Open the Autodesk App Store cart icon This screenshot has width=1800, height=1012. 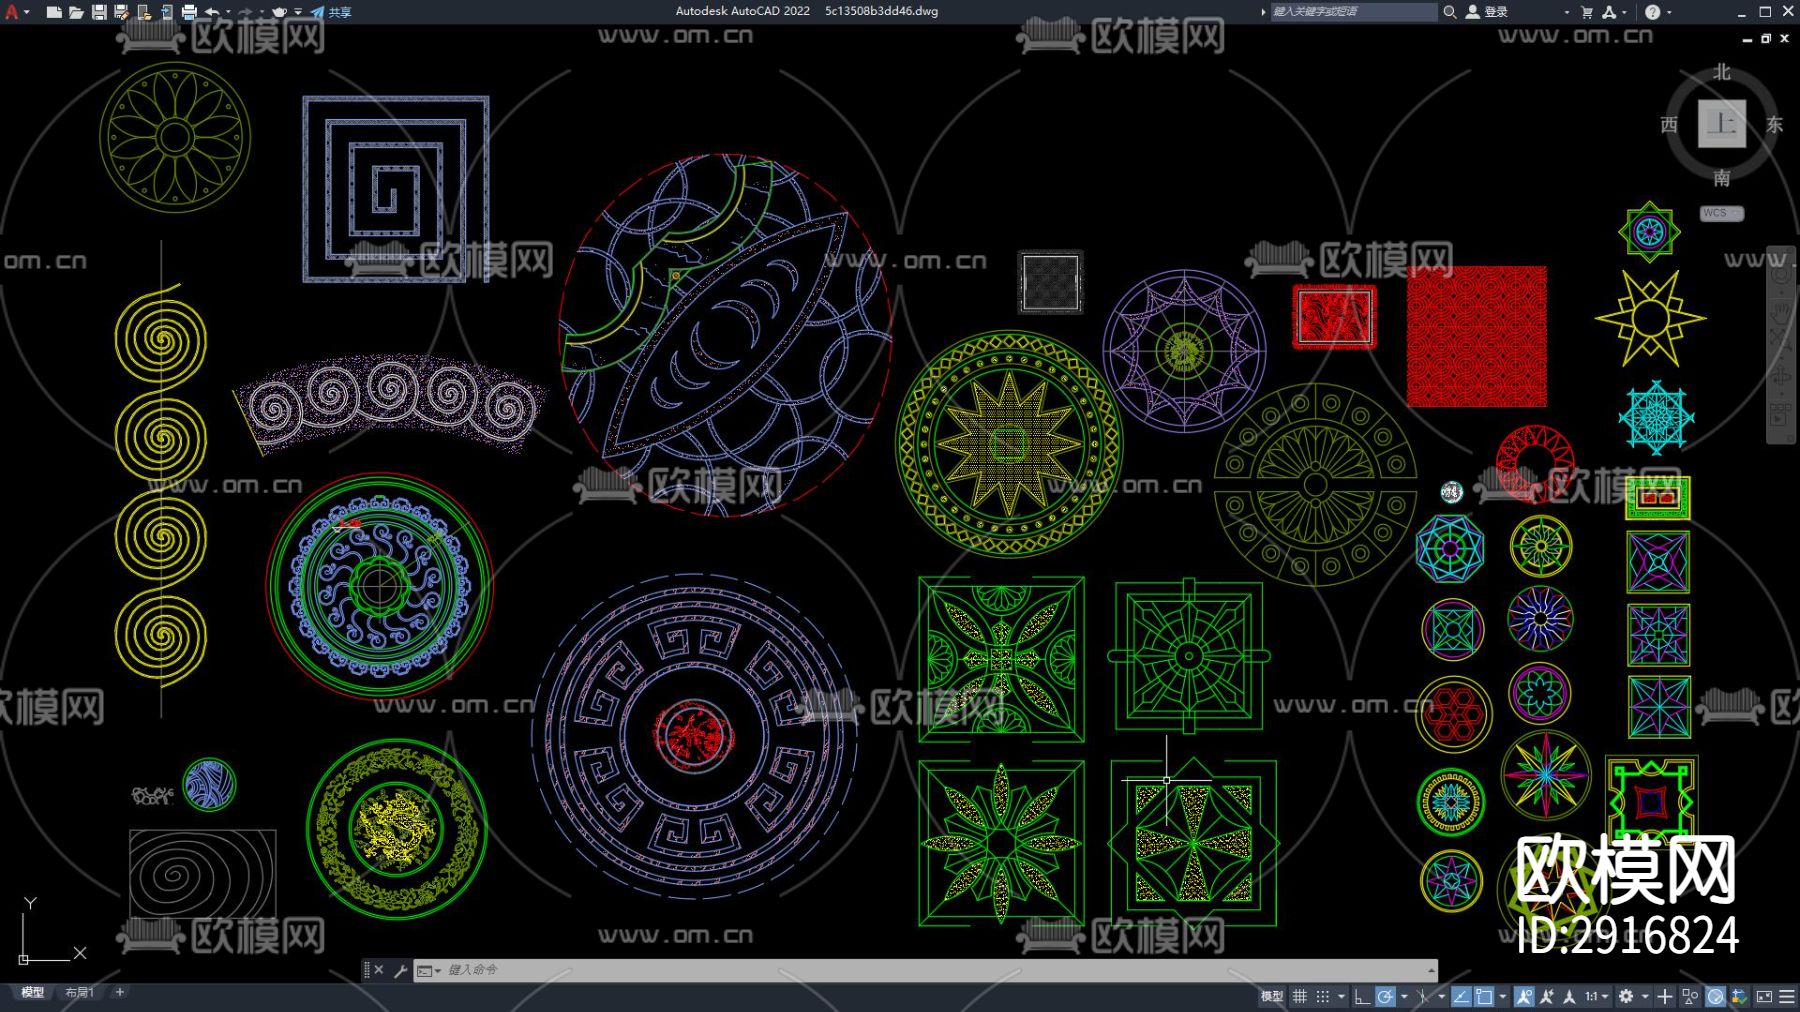[x=1587, y=12]
